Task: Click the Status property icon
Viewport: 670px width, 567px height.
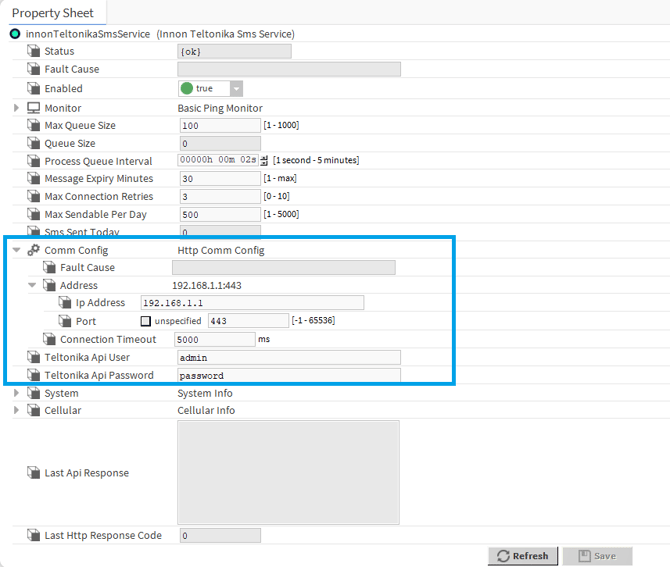Action: 33,51
